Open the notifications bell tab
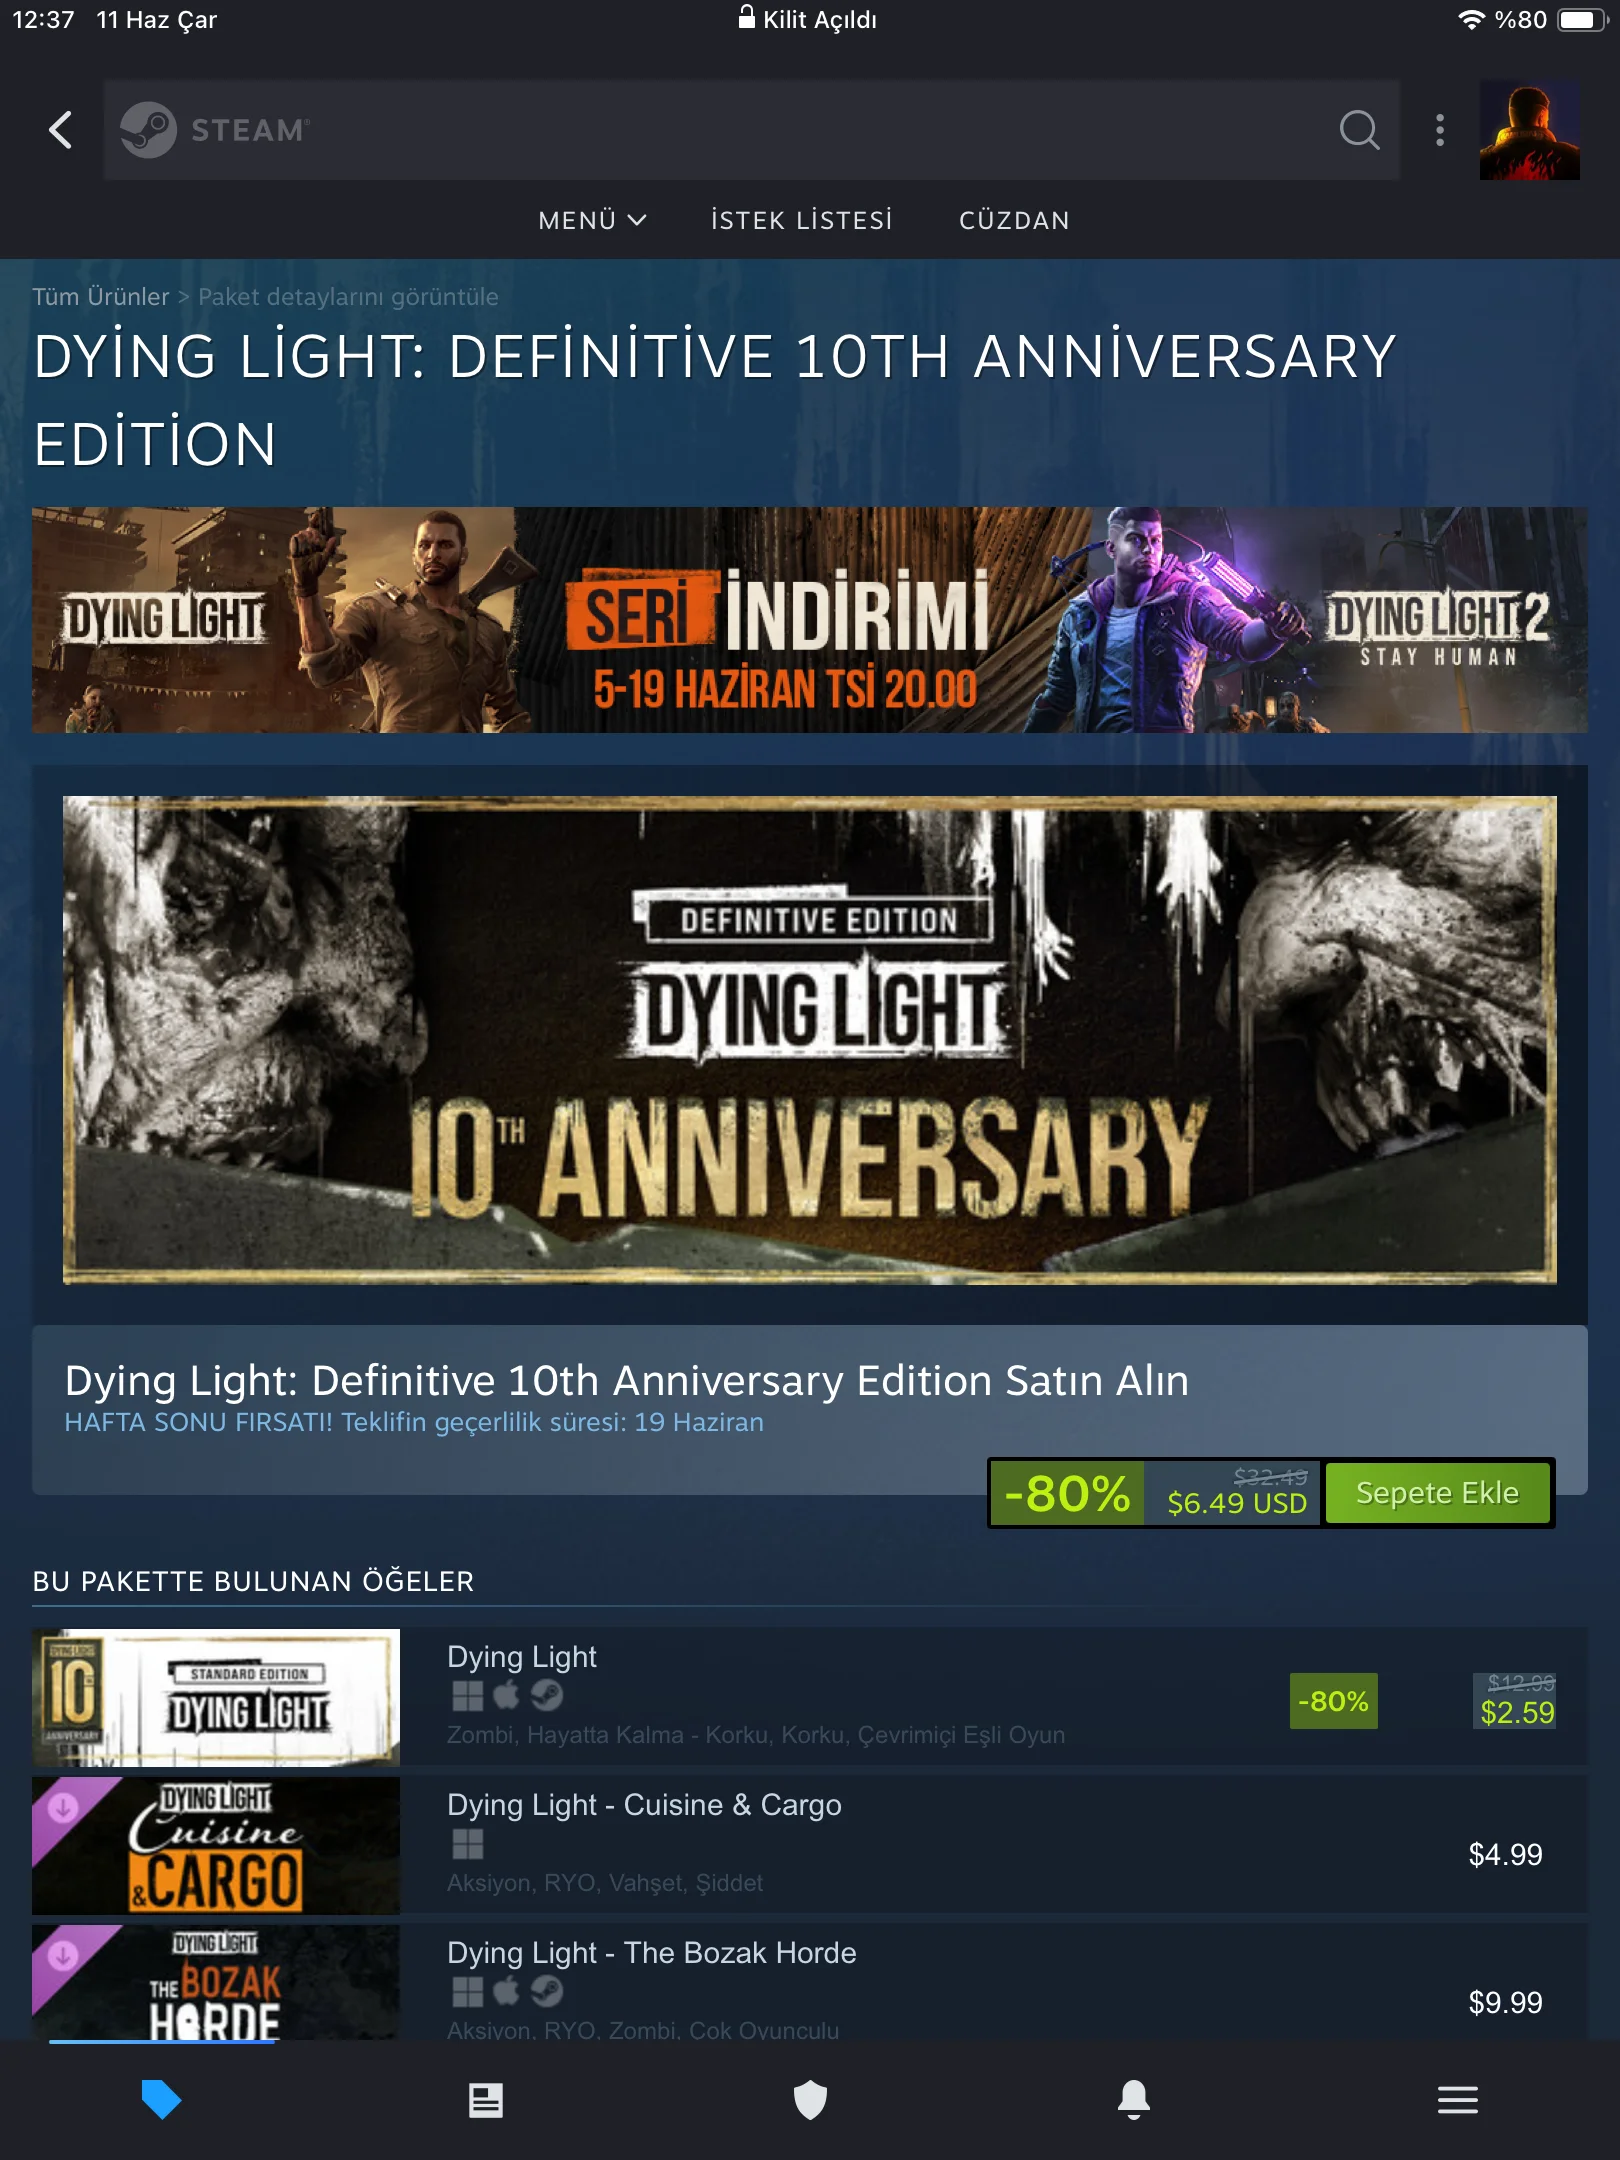The image size is (1620, 2160). click(1134, 2100)
